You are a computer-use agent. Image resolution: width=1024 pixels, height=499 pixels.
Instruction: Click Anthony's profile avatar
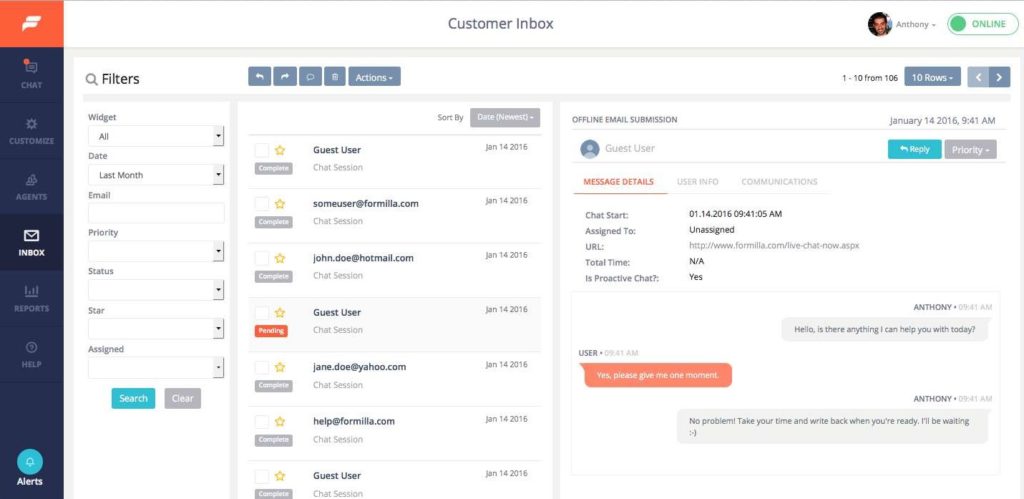[x=879, y=24]
